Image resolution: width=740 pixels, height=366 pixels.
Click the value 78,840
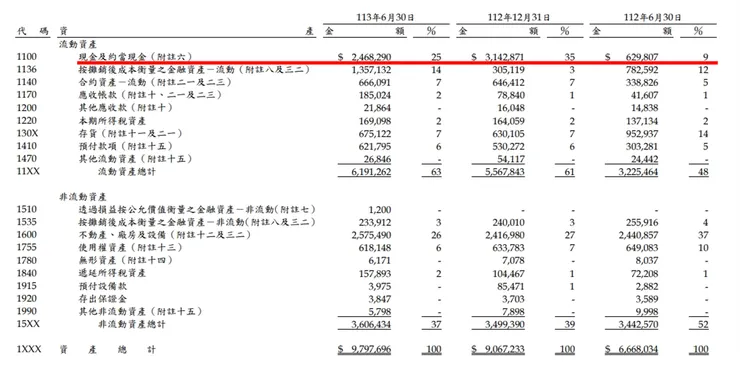pyautogui.click(x=511, y=95)
